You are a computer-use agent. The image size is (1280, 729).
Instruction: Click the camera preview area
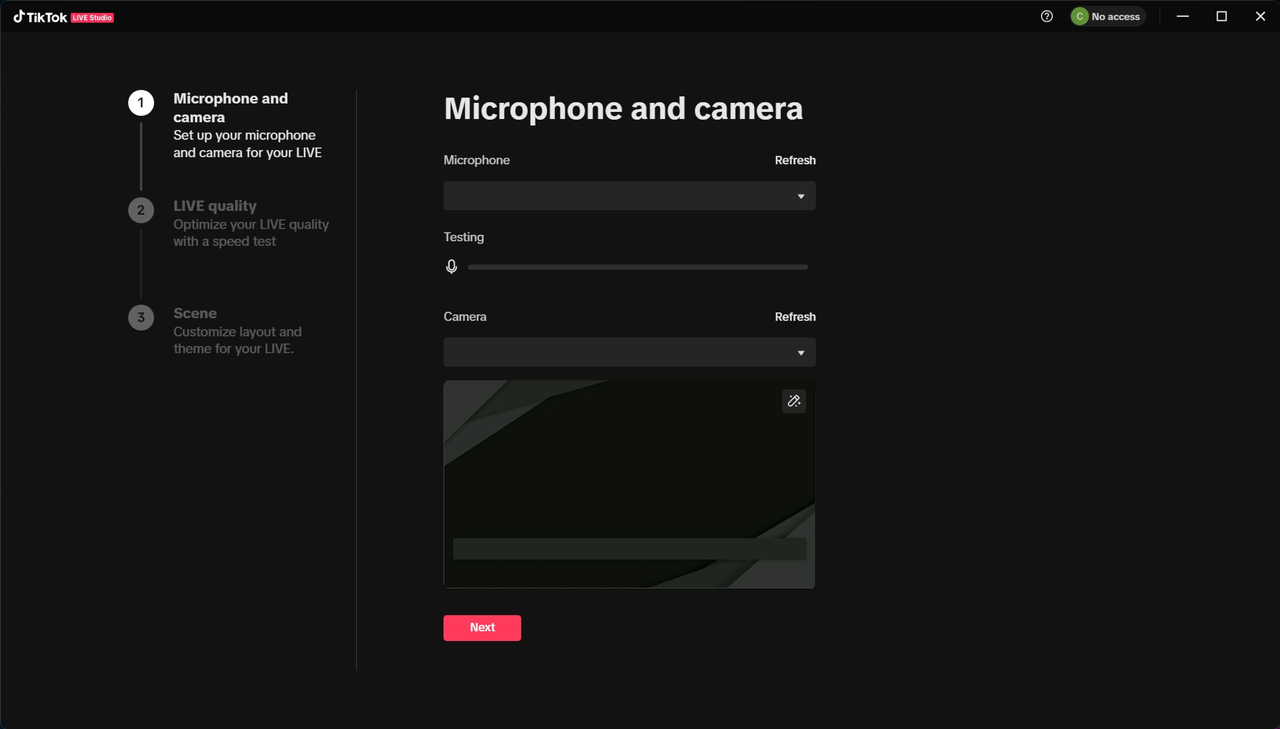[629, 470]
